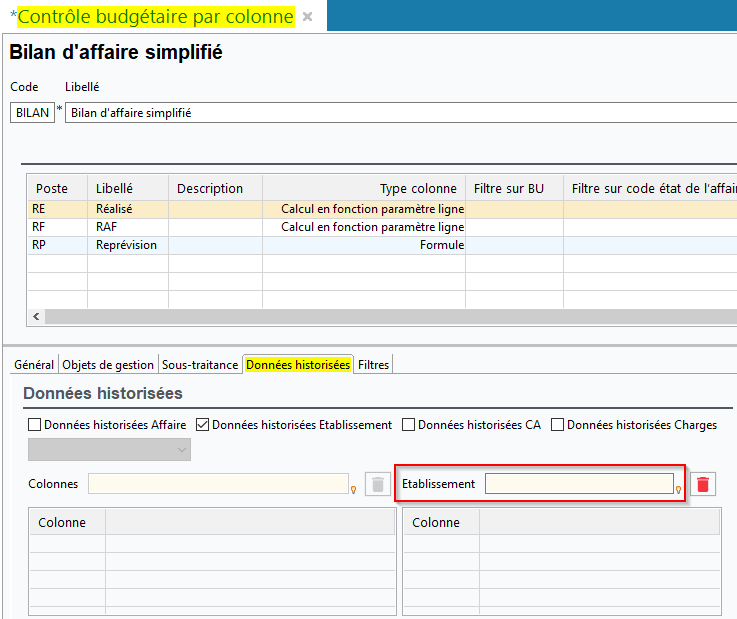Viewport: 737px width, 619px height.
Task: Click Filtre sur code état de l'affaire header
Action: point(651,188)
